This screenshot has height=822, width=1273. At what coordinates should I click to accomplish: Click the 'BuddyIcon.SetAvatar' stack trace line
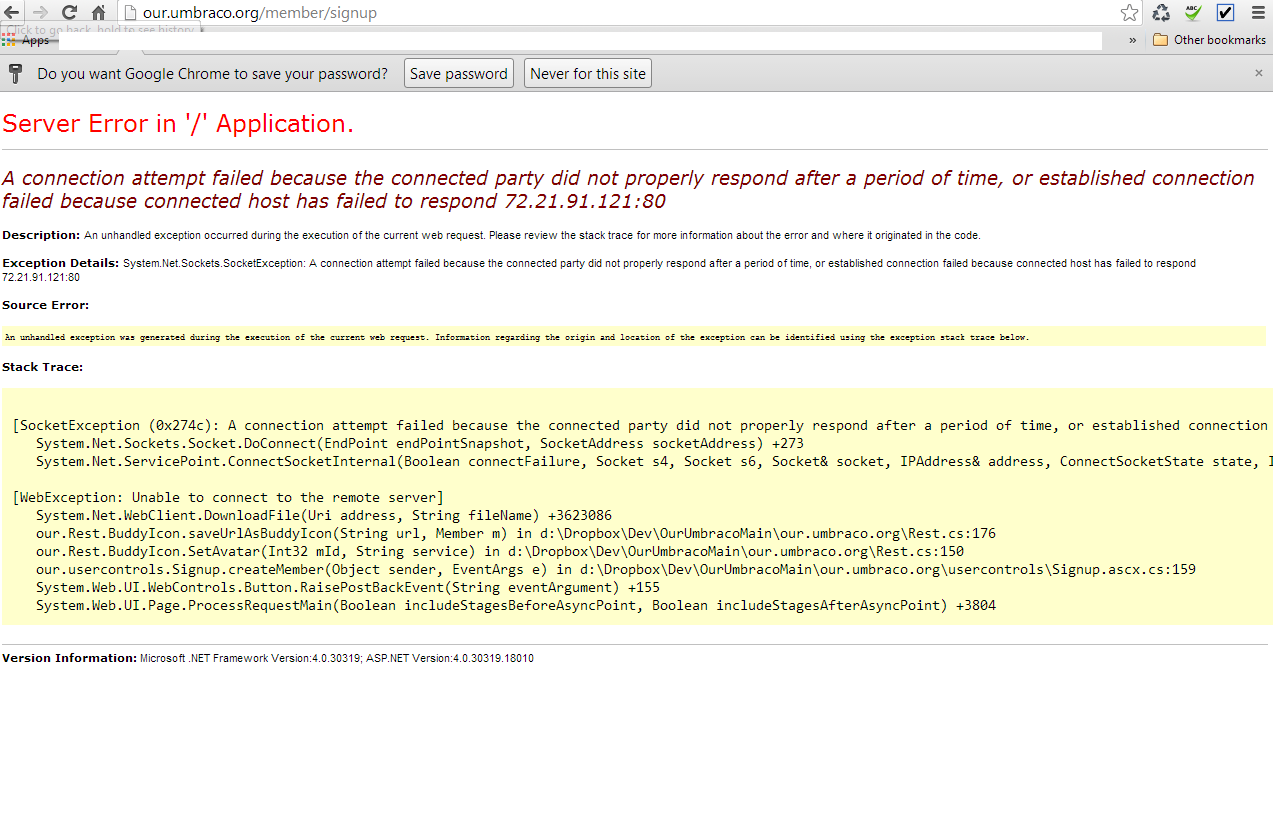tap(500, 551)
